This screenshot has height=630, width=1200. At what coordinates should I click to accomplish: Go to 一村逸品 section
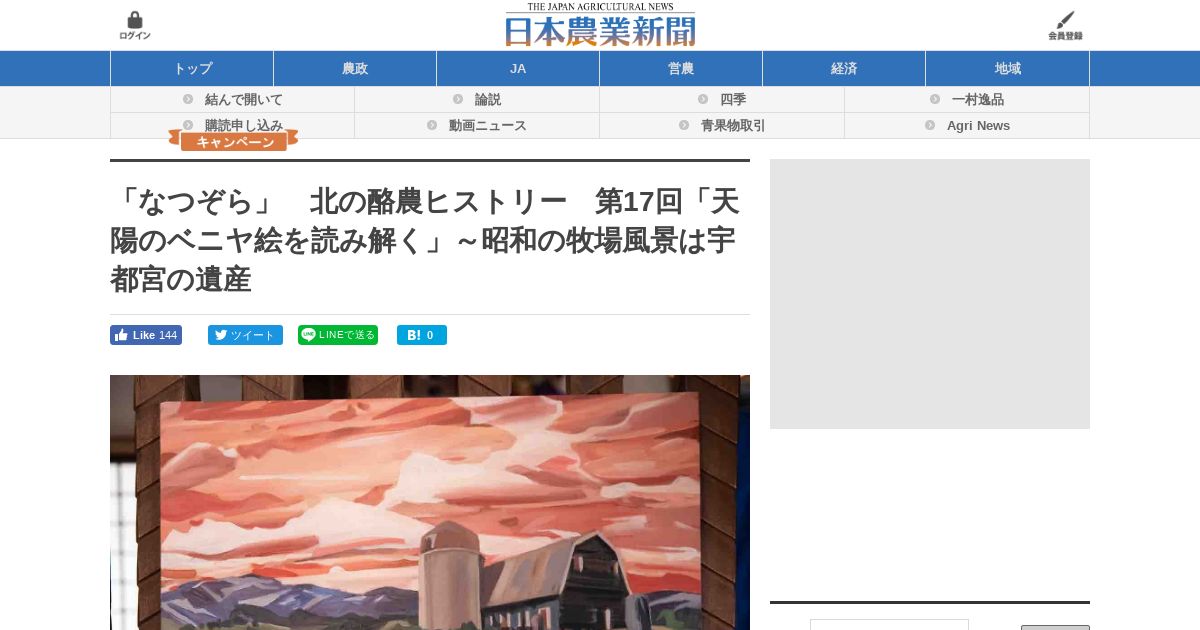[x=978, y=99]
